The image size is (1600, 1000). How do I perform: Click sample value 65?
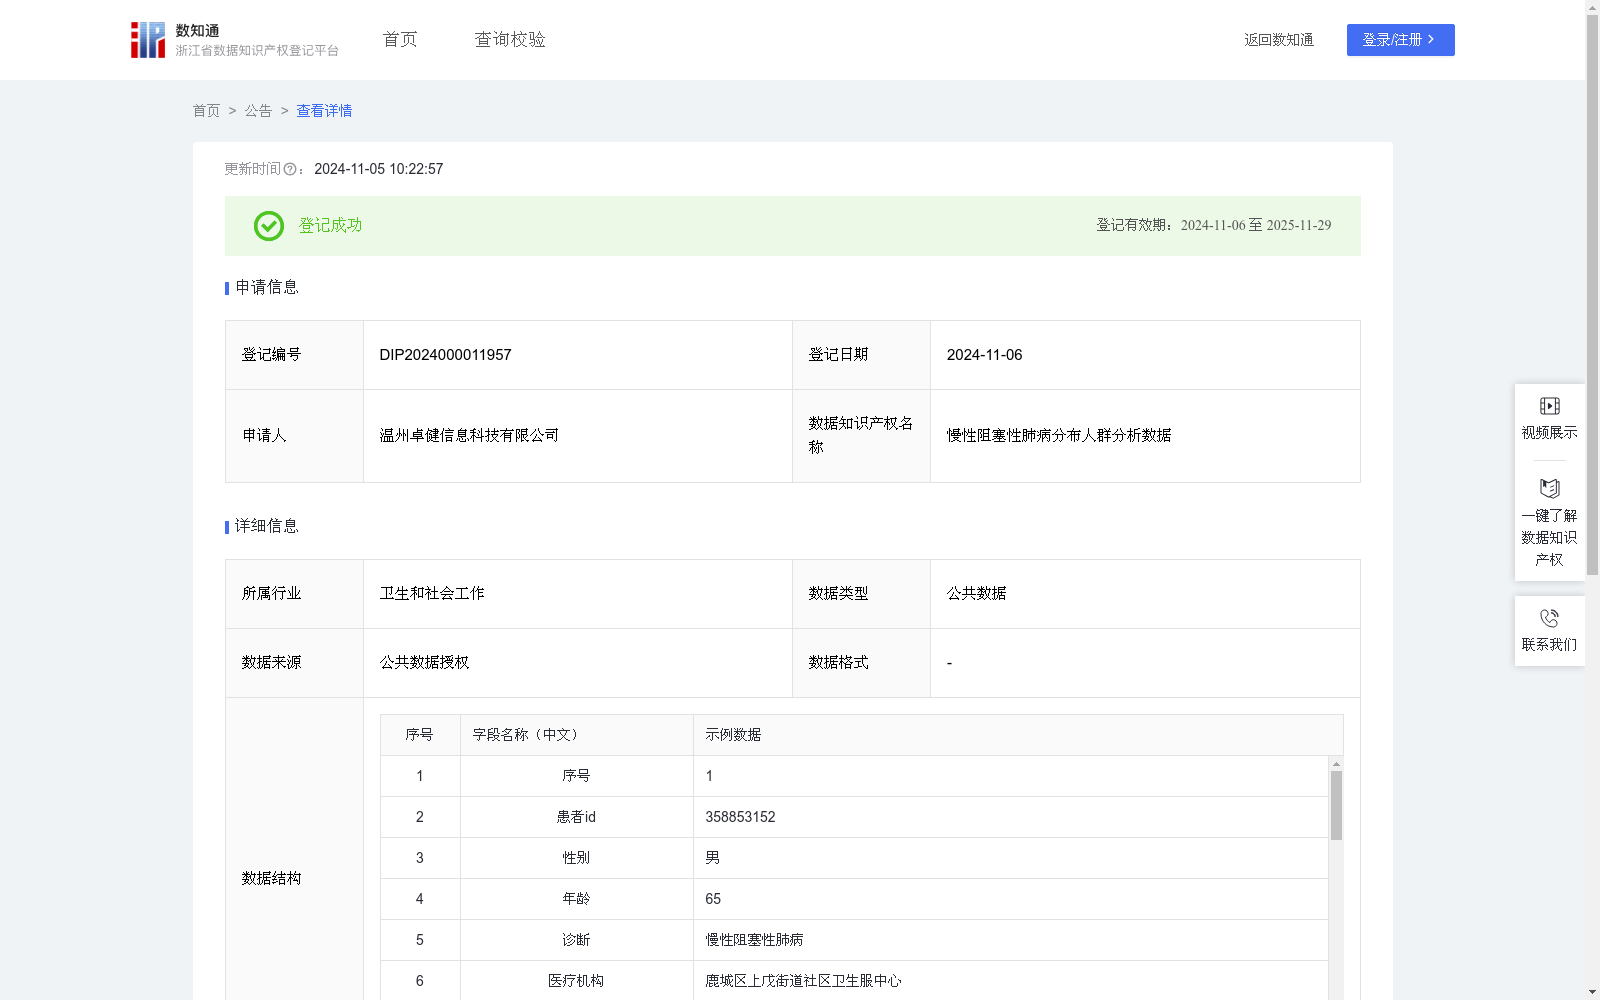713,899
